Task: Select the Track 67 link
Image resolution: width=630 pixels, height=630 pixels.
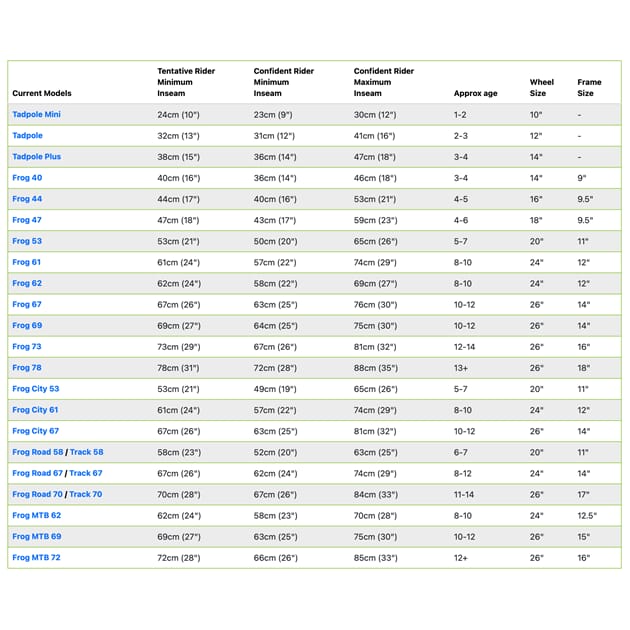Action: [x=86, y=473]
